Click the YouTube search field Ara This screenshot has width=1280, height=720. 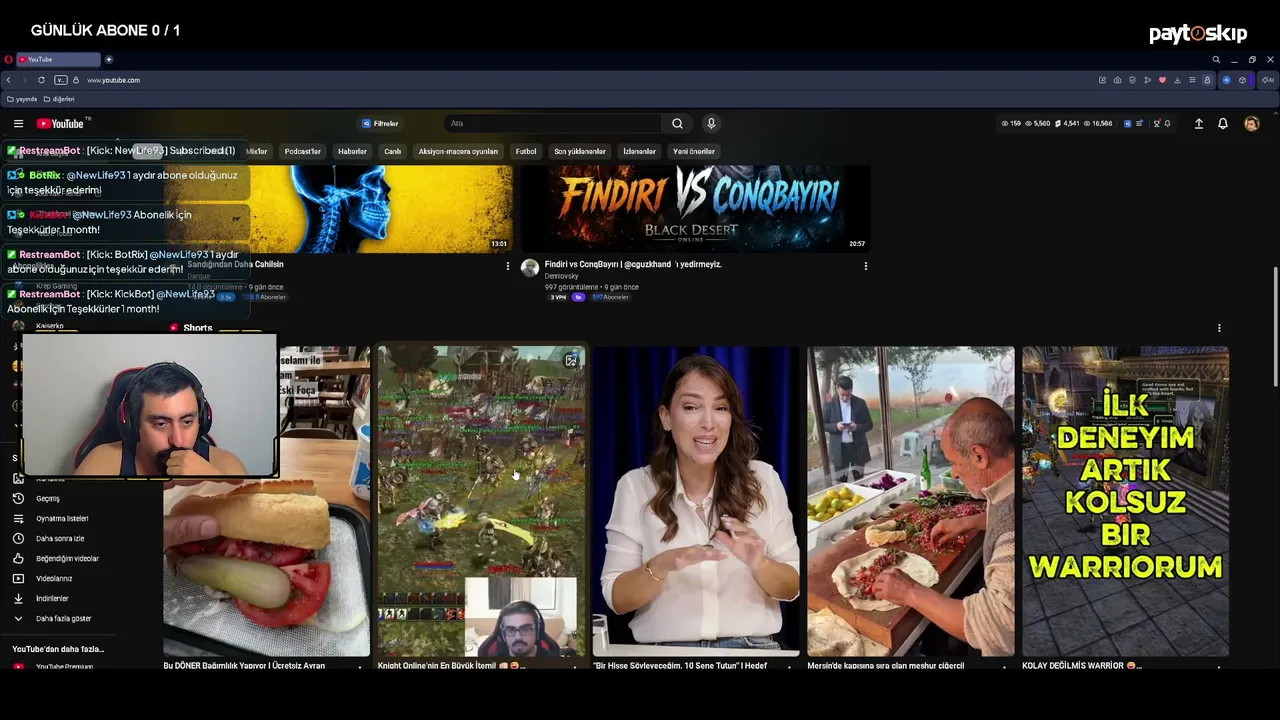click(x=552, y=124)
